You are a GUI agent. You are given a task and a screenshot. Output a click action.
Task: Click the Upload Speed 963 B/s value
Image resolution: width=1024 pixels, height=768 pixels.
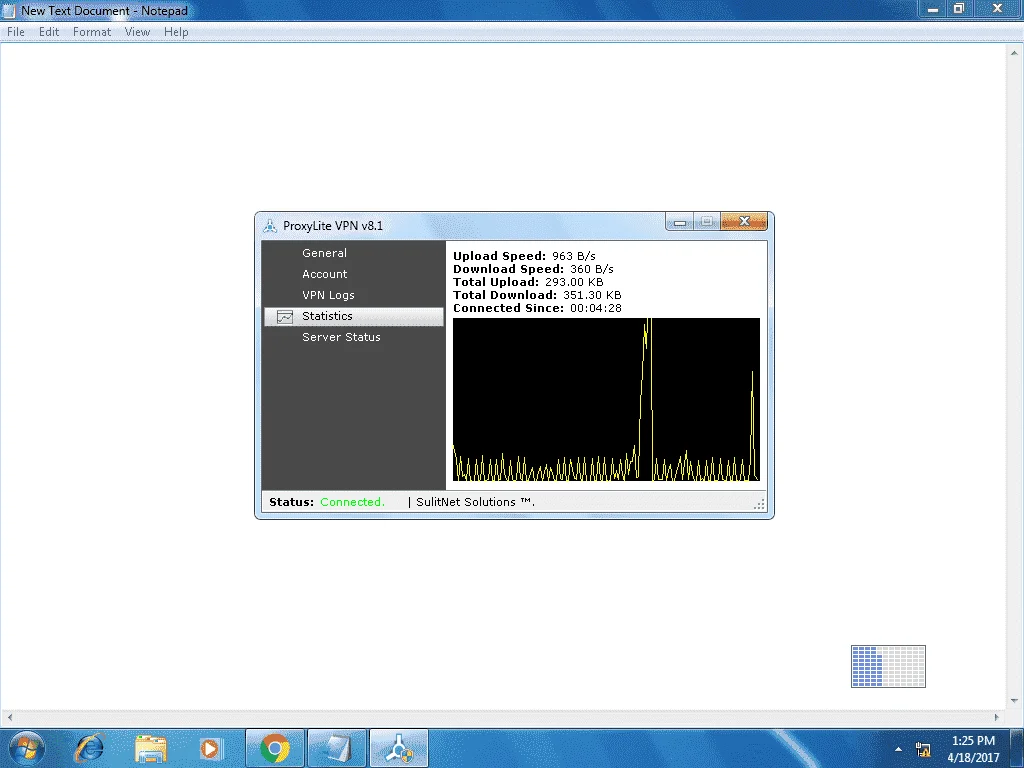coord(573,256)
